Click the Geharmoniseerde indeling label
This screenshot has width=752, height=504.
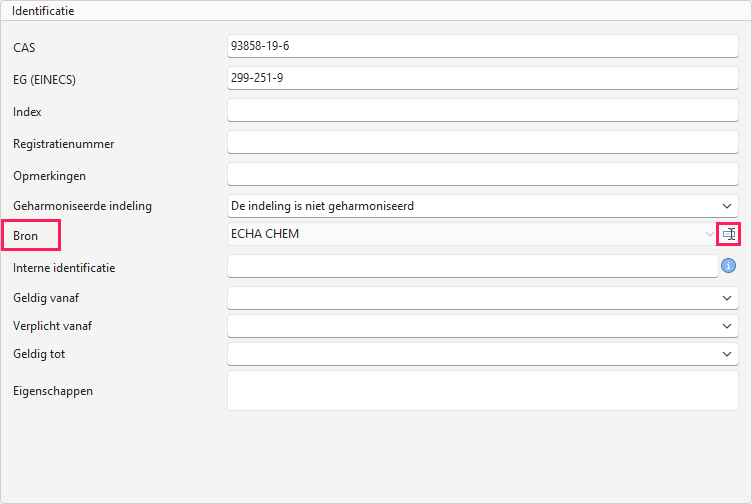tap(82, 206)
